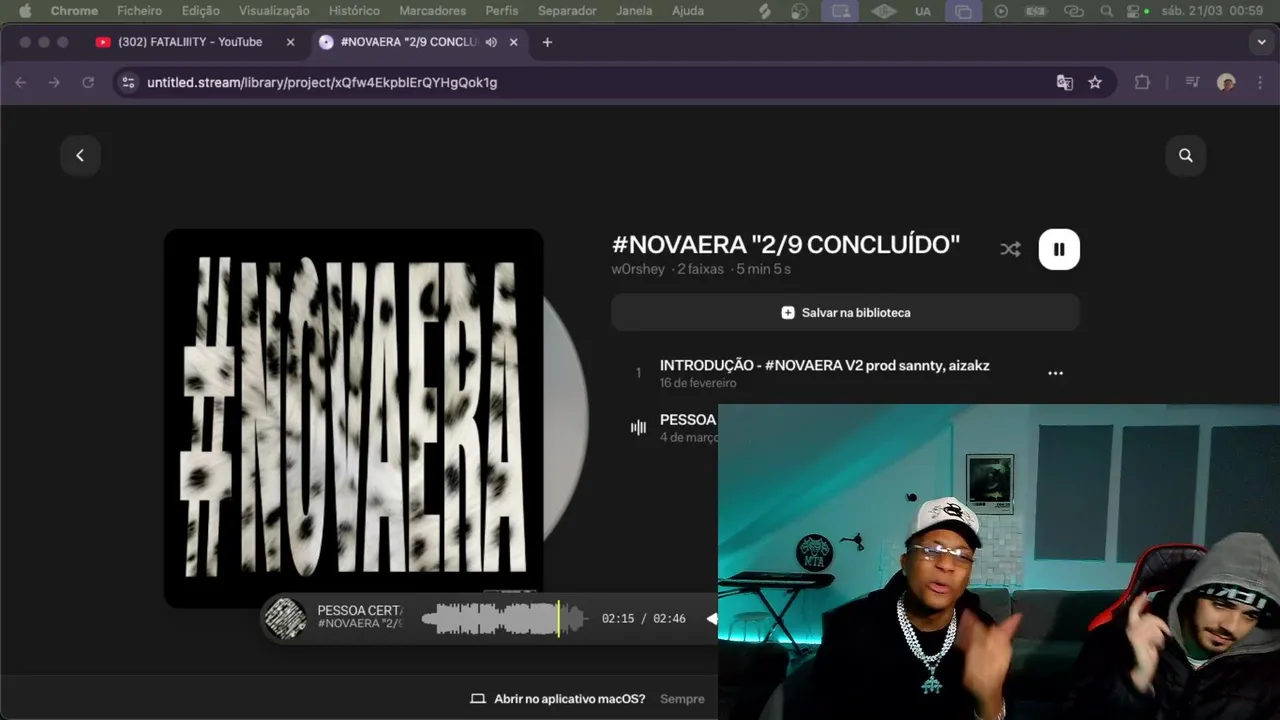
Task: Click the link-chain menu bar icon
Action: [x=1074, y=11]
